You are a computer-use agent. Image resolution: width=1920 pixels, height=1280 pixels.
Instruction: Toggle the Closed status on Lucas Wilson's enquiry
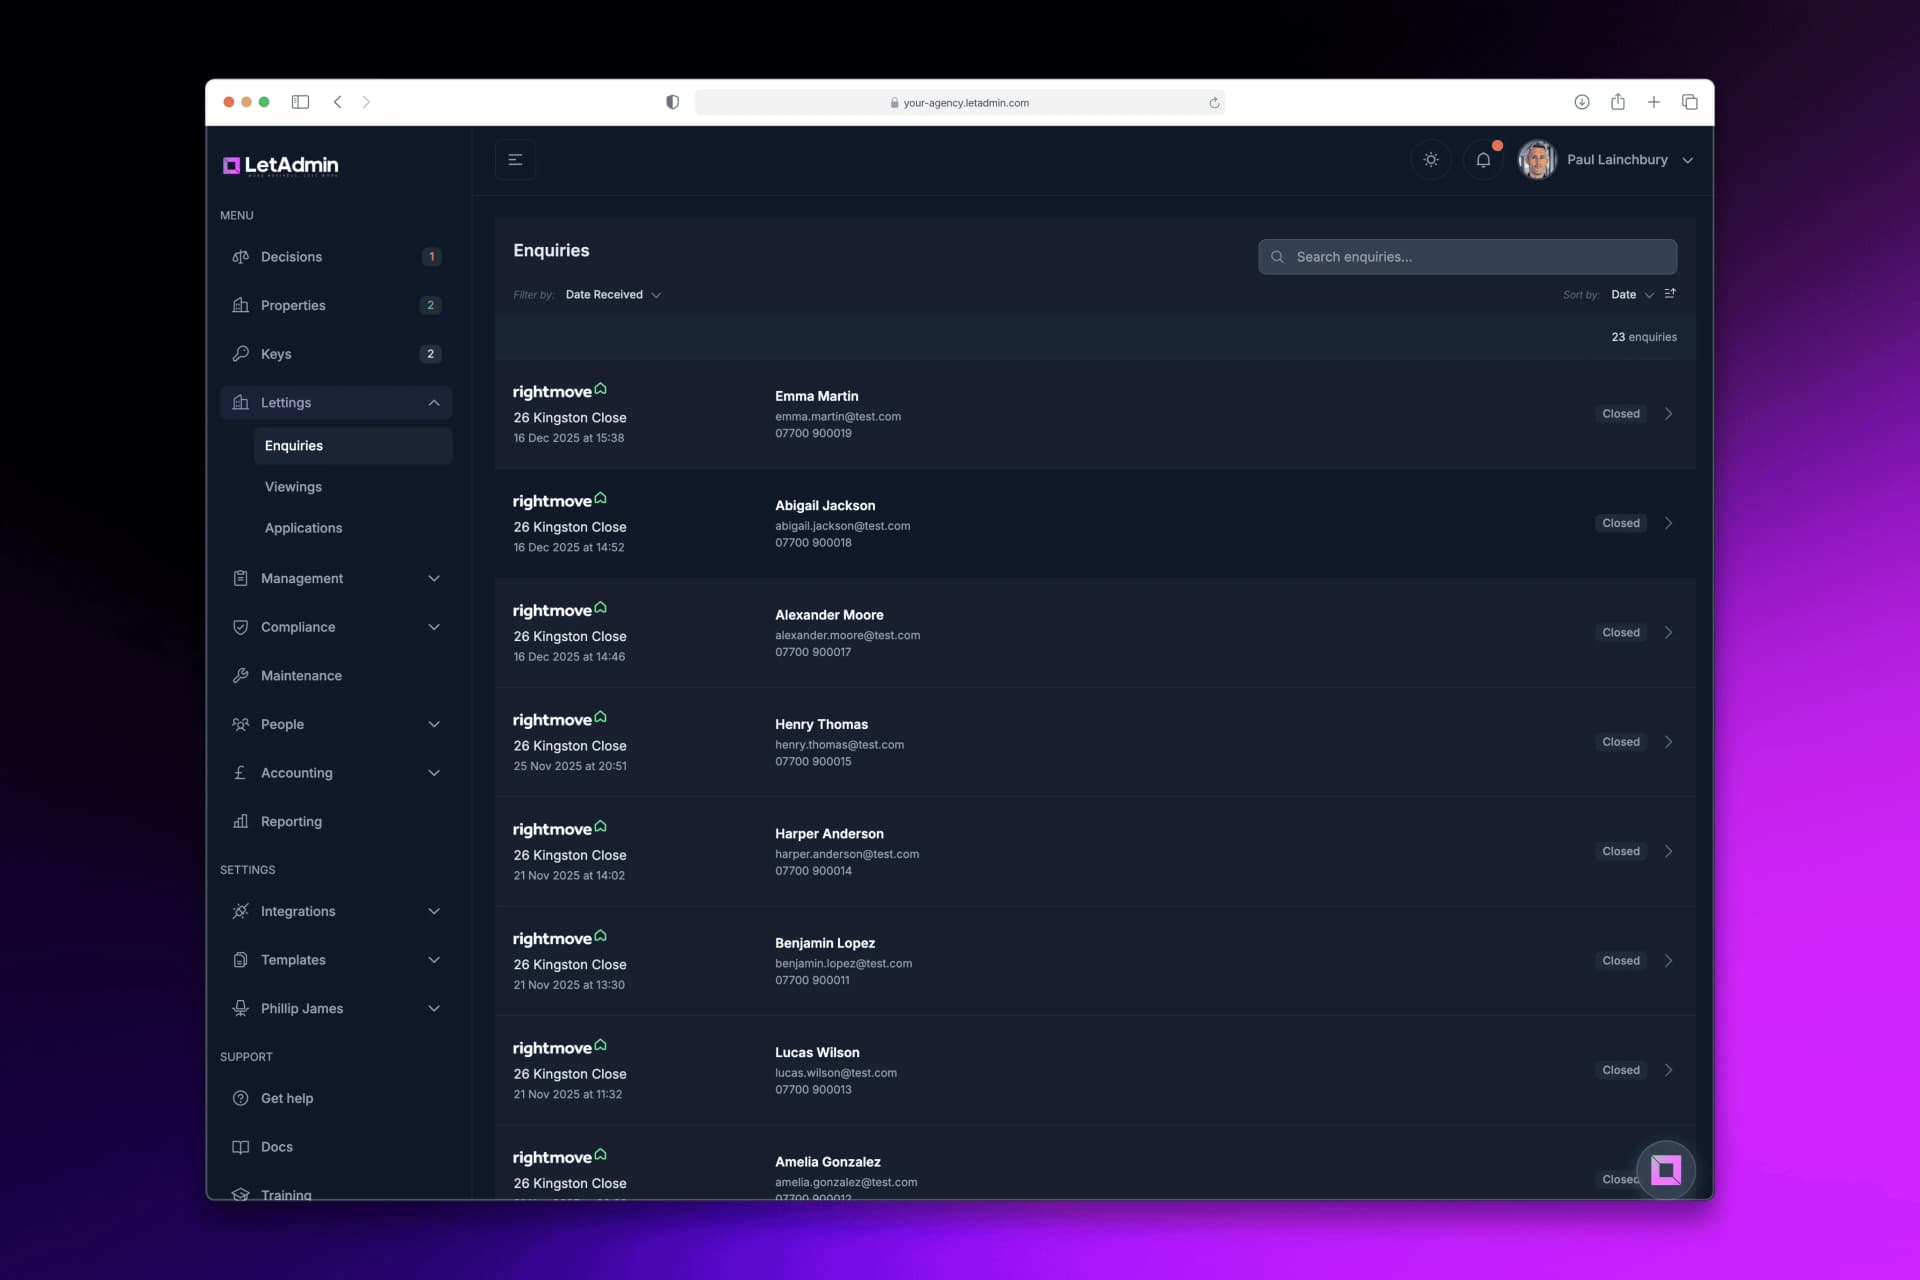(x=1619, y=1069)
